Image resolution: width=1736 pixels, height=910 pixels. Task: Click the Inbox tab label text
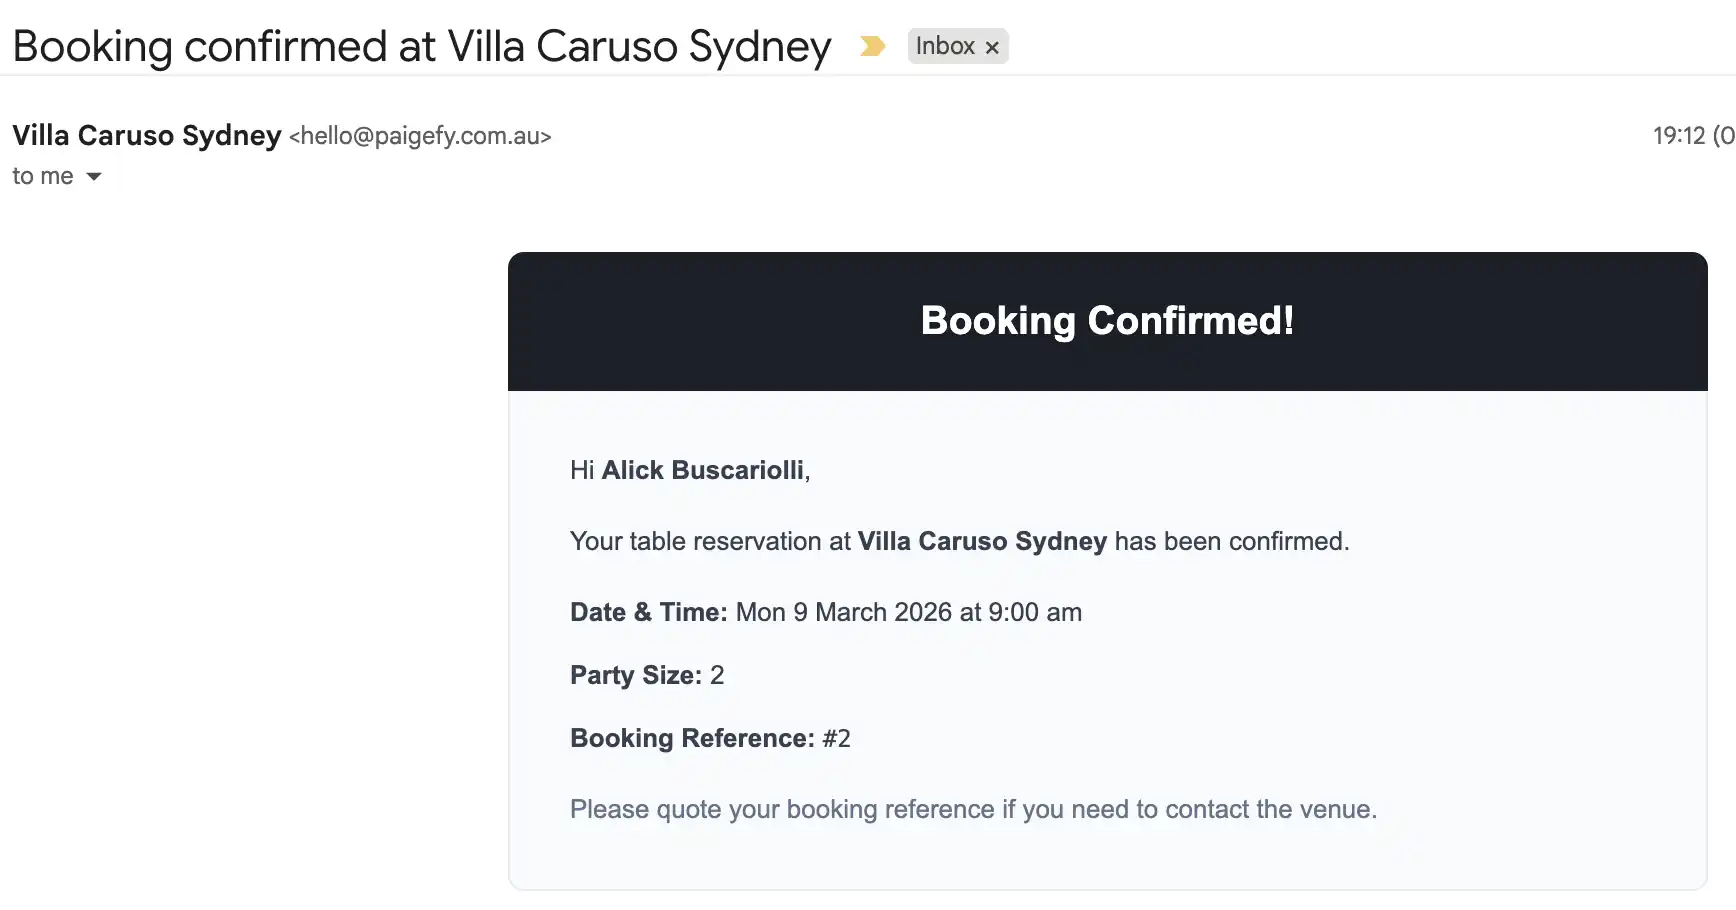pyautogui.click(x=946, y=46)
